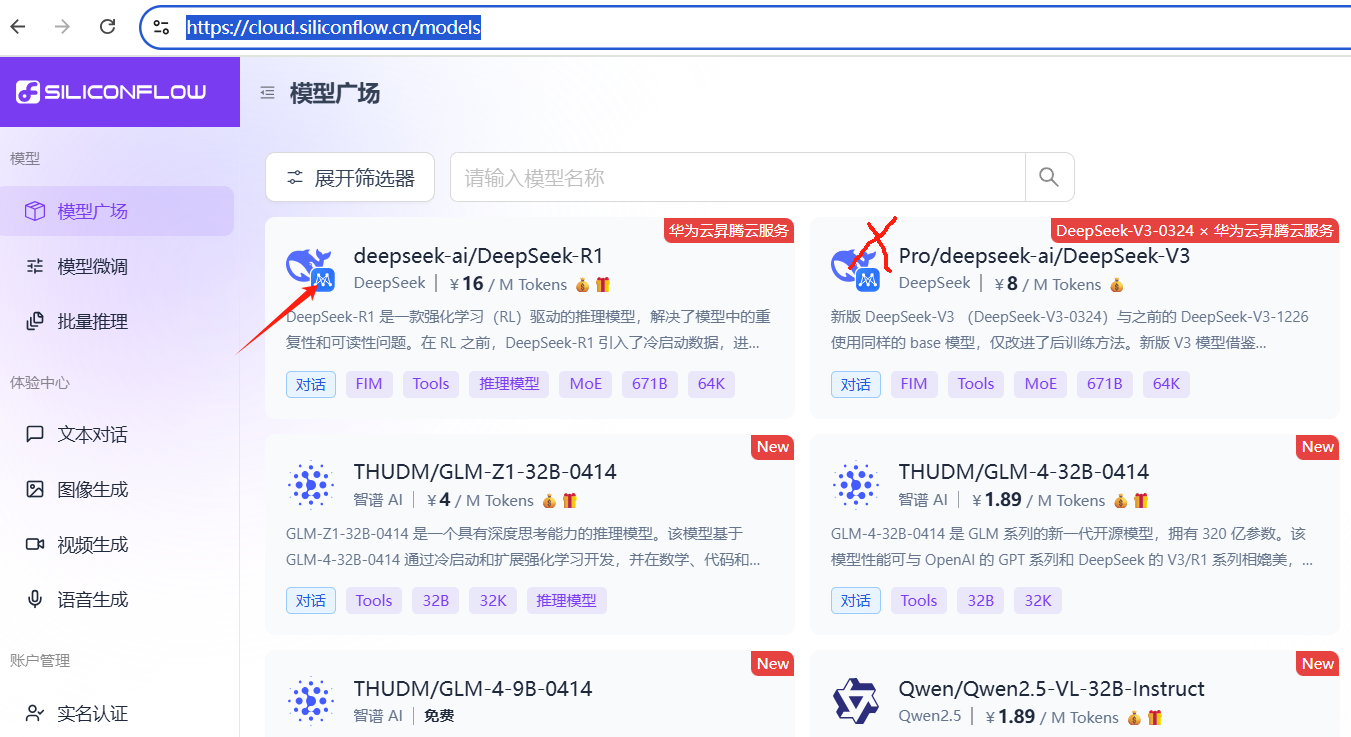Viewport: 1351px width, 737px height.
Task: Click the picture icon beside 图像生成
Action: [35, 489]
